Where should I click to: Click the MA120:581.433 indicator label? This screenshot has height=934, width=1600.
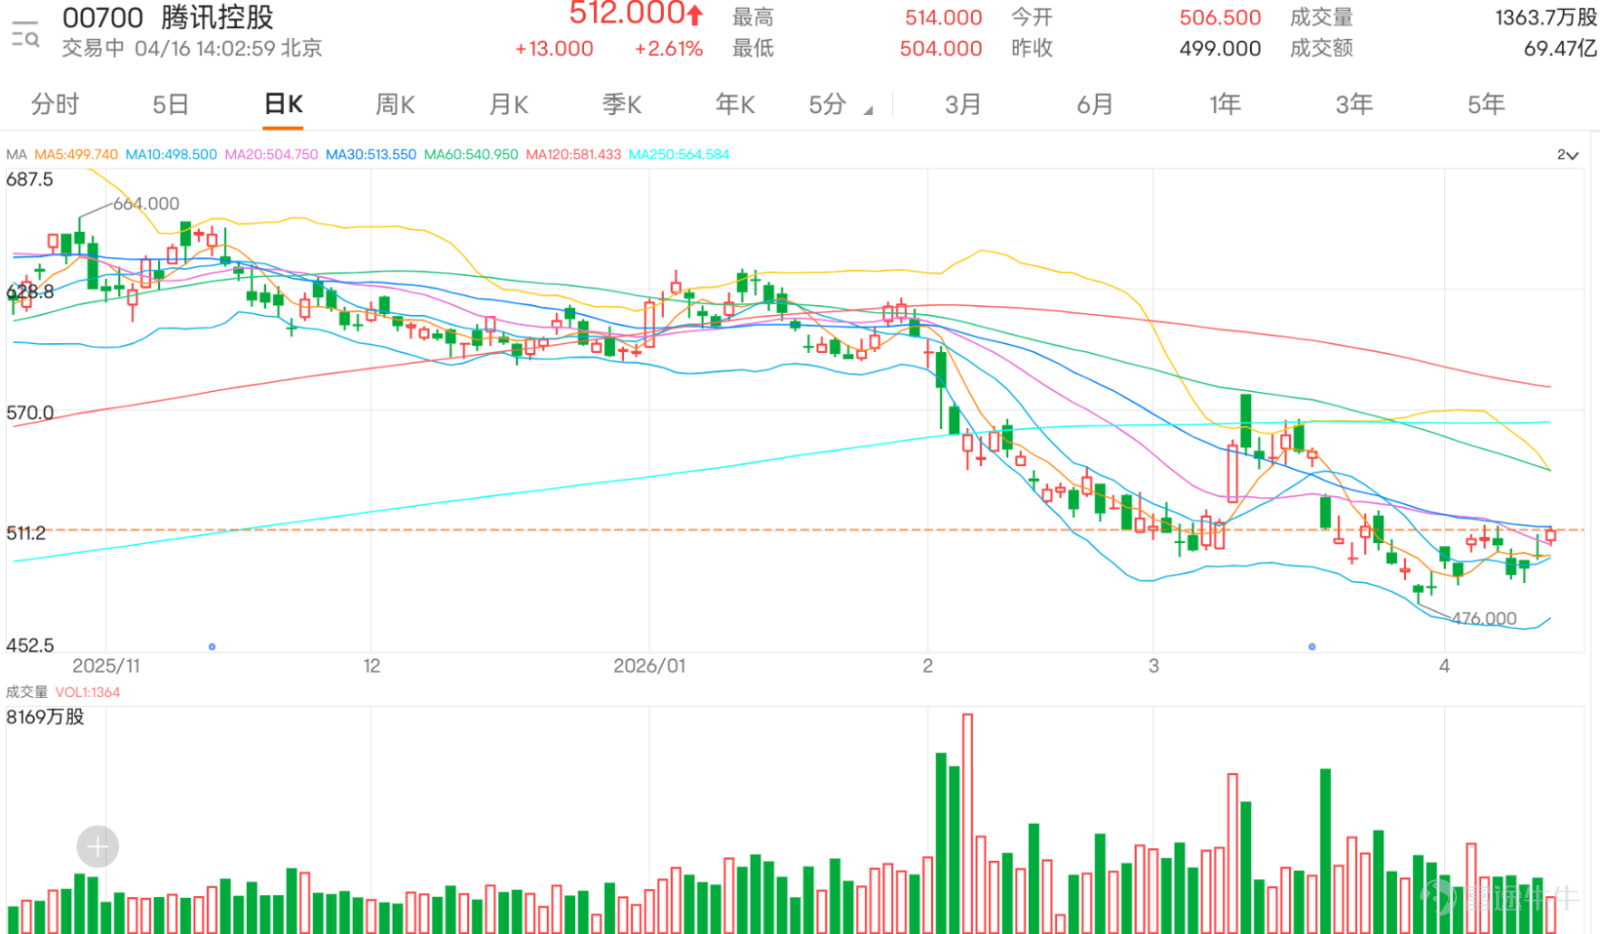(573, 155)
